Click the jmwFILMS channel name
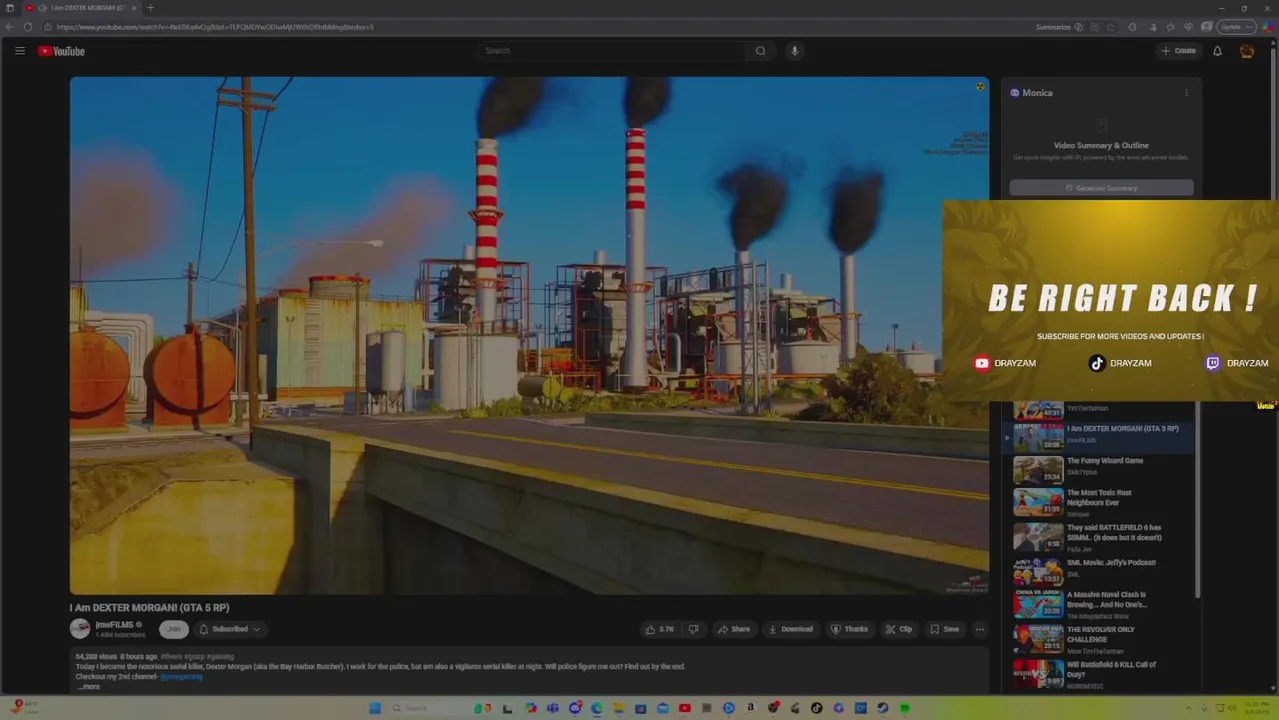The height and width of the screenshot is (720, 1279). pyautogui.click(x=115, y=625)
